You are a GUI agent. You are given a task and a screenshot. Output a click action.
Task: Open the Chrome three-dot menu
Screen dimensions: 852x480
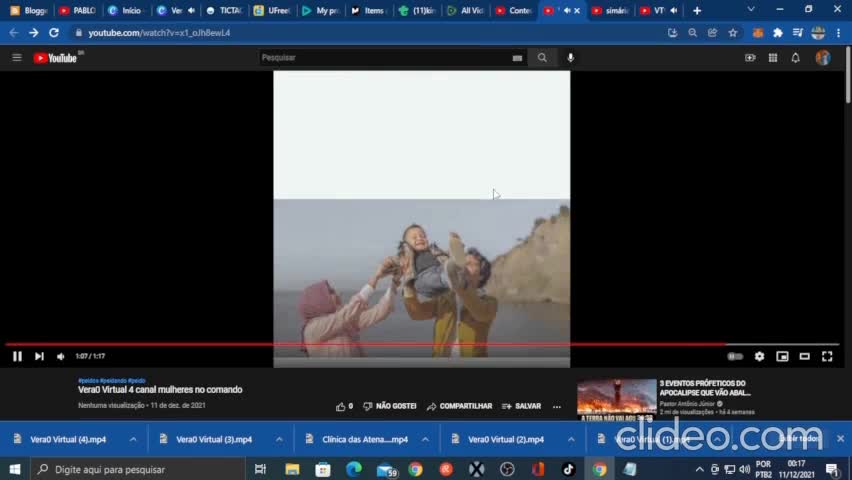(x=839, y=33)
